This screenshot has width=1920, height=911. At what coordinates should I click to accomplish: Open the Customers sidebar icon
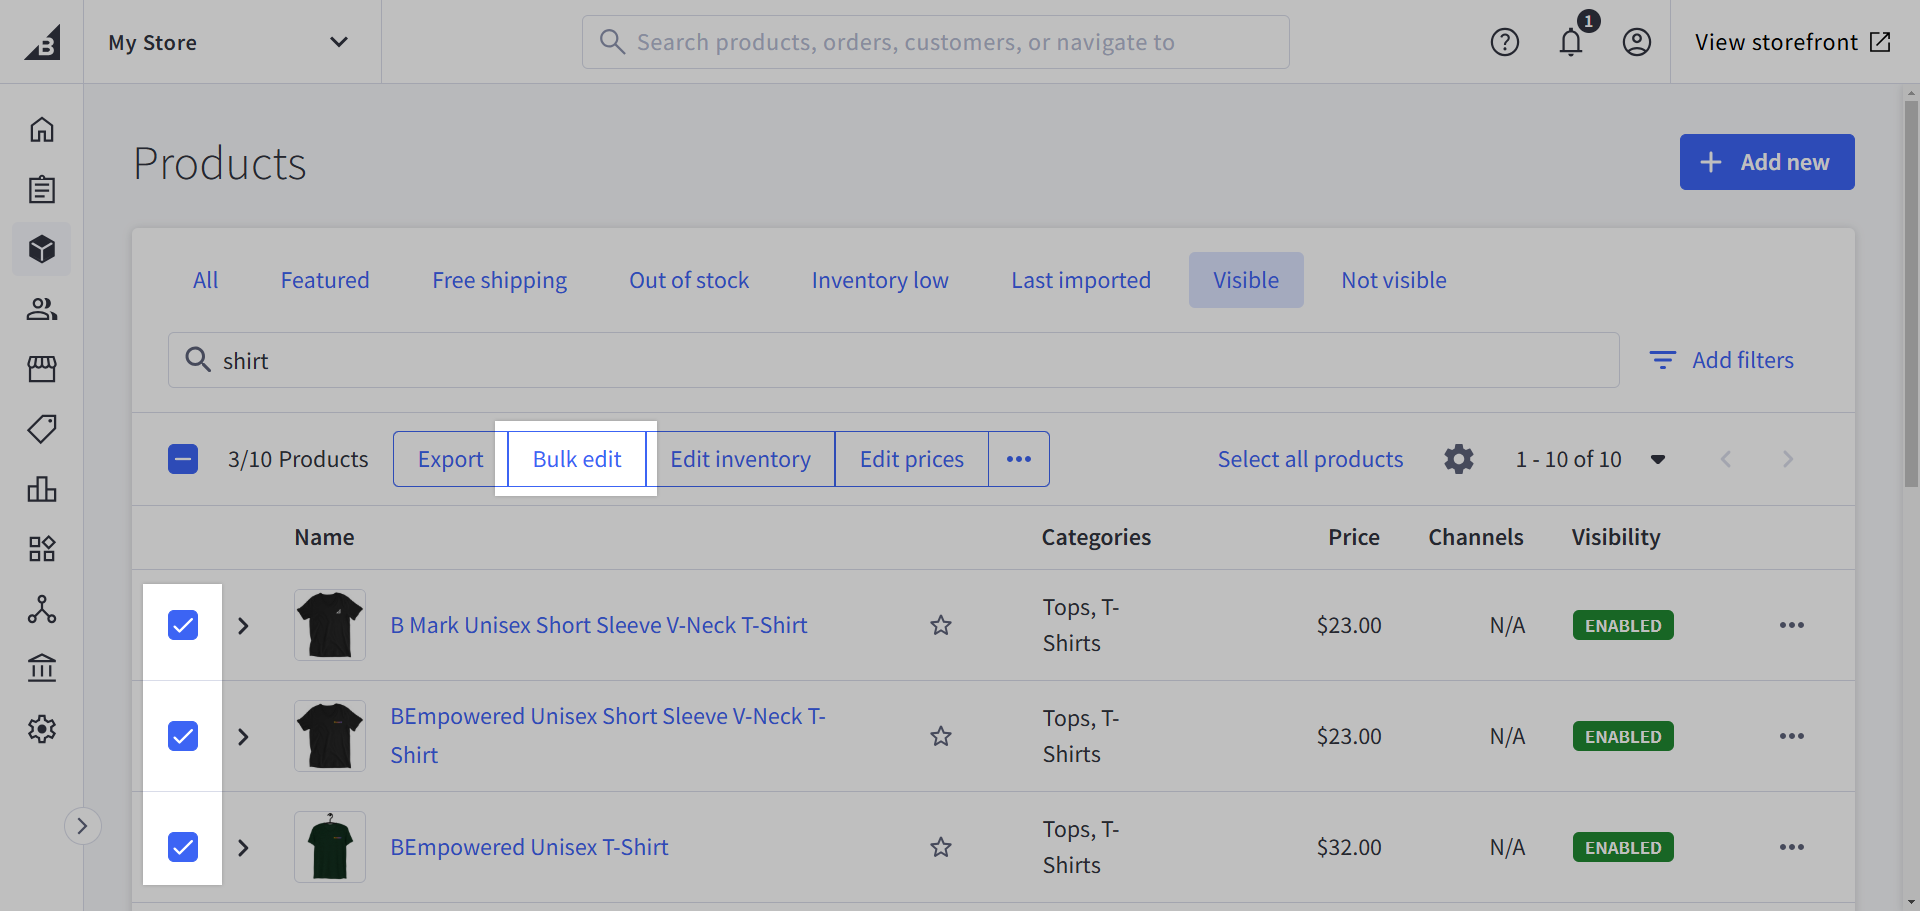pos(42,309)
